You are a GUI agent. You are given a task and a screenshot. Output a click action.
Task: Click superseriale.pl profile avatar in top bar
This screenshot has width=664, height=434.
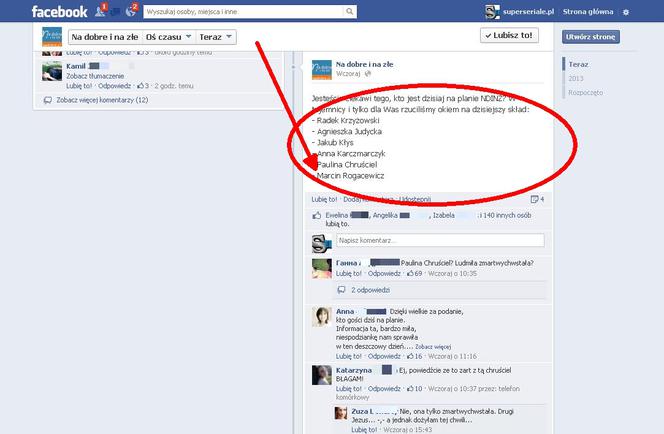click(492, 11)
